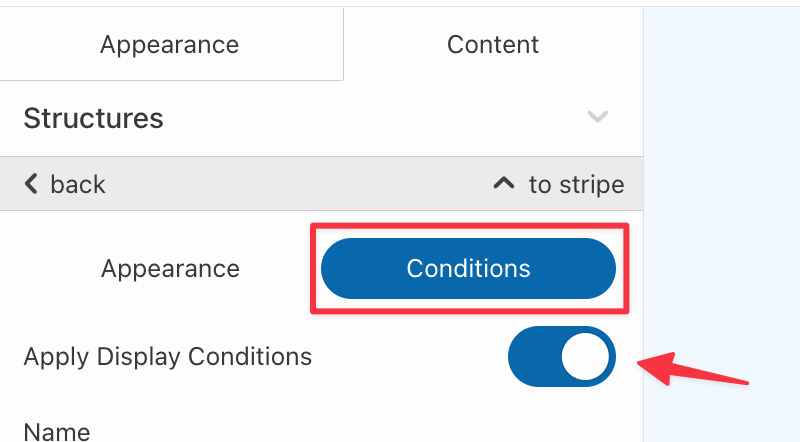Jump up via the to stripe link
Screen dimensions: 800x442
coord(576,184)
